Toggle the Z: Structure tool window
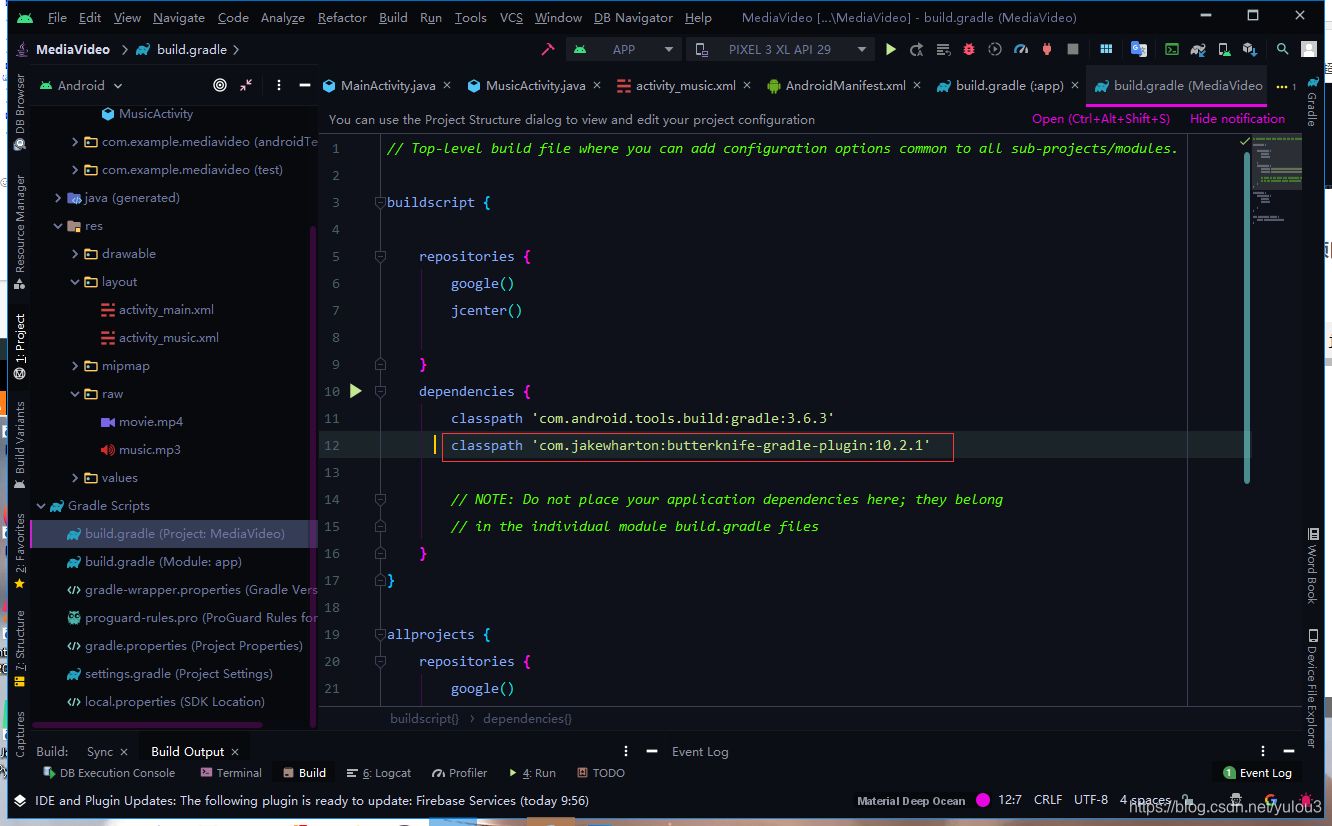 click(x=20, y=648)
